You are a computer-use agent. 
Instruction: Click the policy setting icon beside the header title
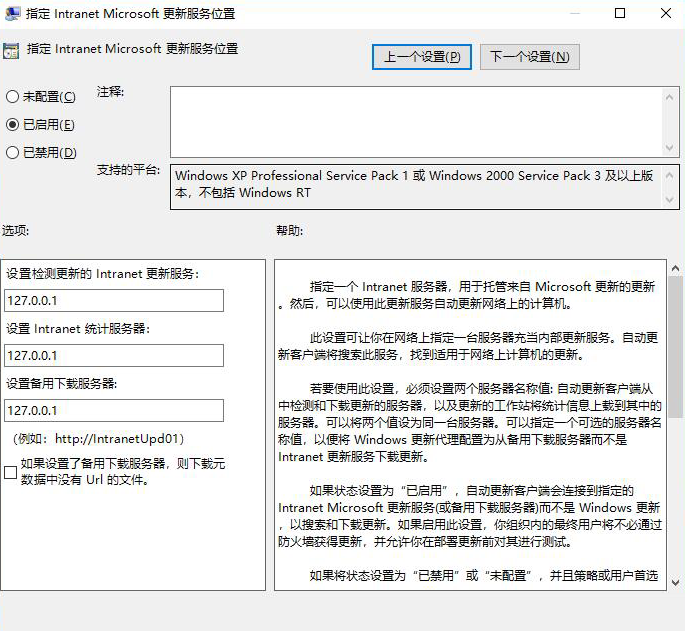coord(12,50)
